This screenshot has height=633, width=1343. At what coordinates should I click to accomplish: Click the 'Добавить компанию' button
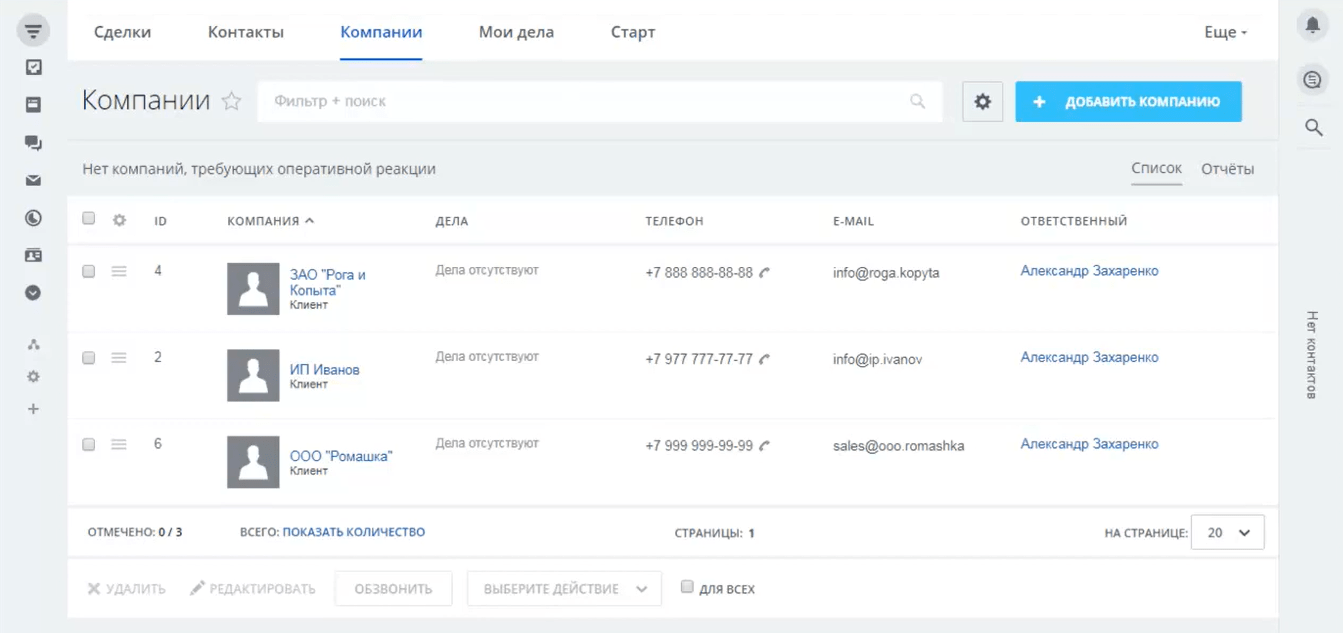(x=1128, y=101)
